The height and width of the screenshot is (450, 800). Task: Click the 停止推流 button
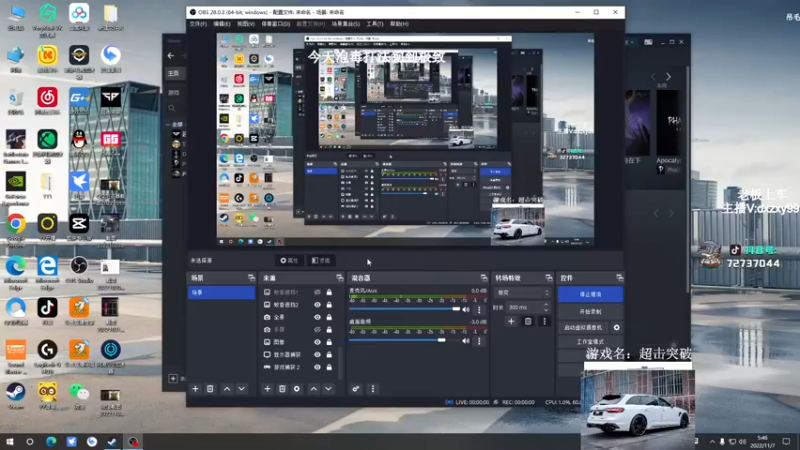pos(590,294)
